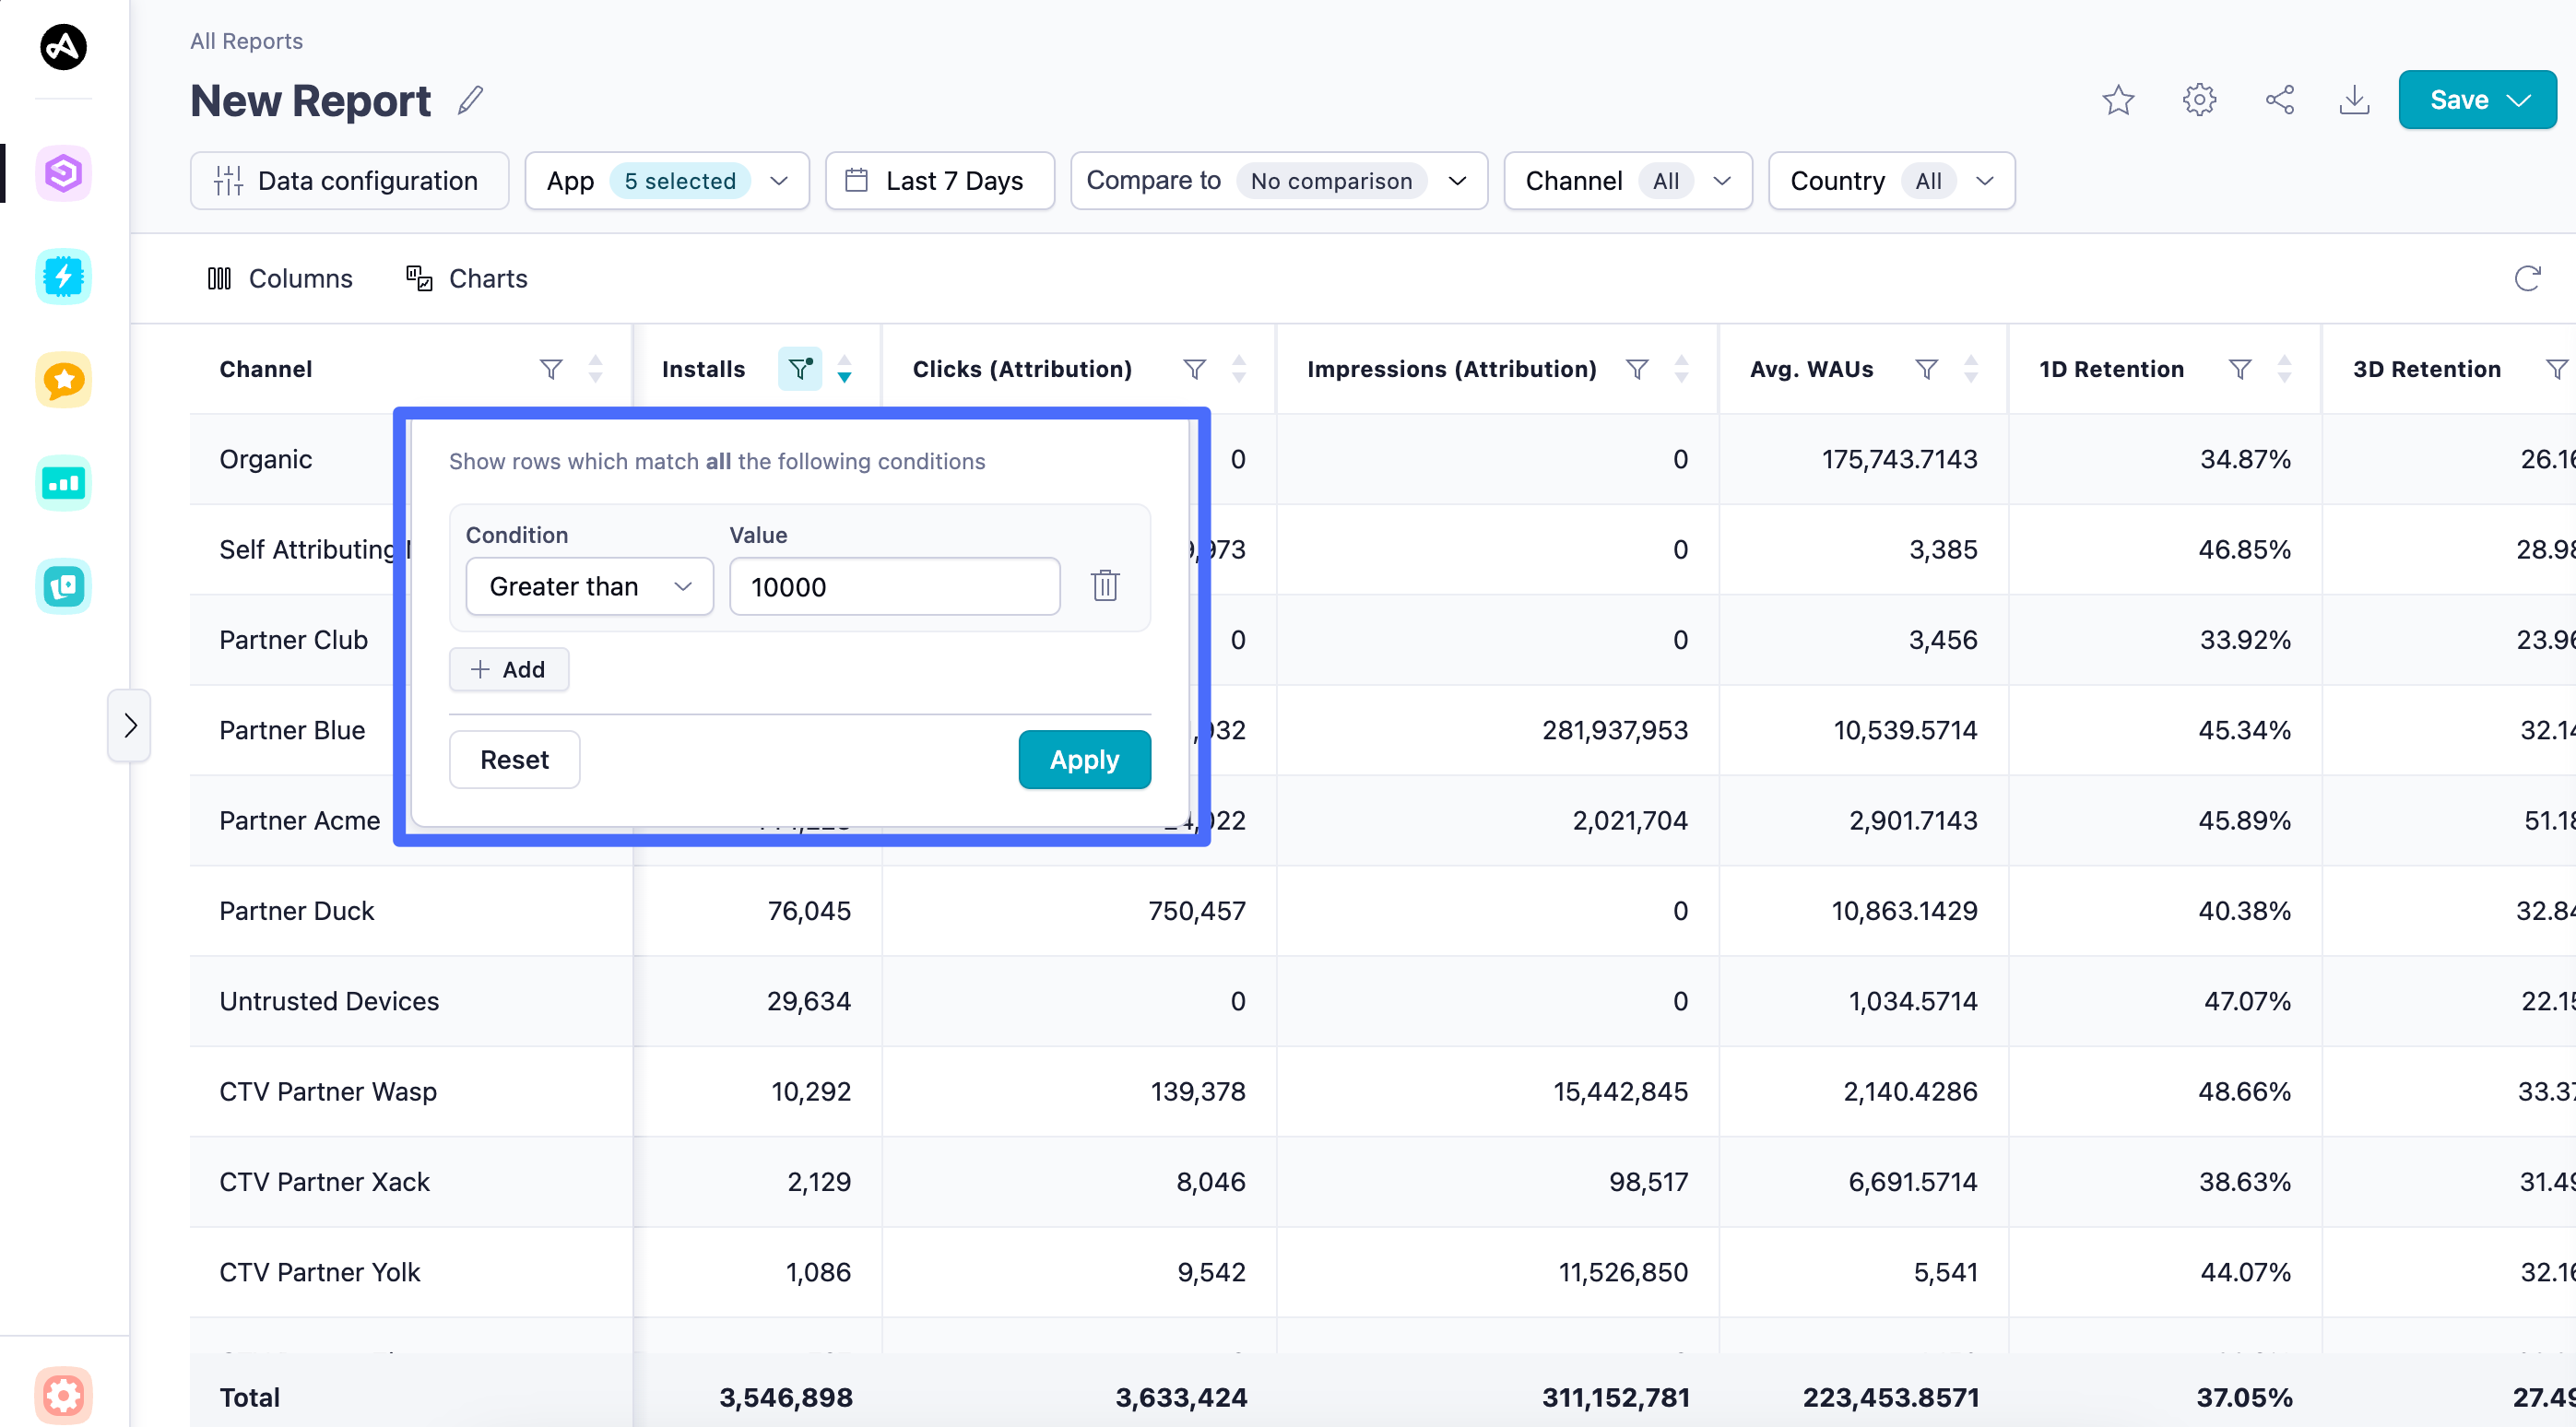Click the refresh table icon
The width and height of the screenshot is (2576, 1427).
[x=2527, y=278]
